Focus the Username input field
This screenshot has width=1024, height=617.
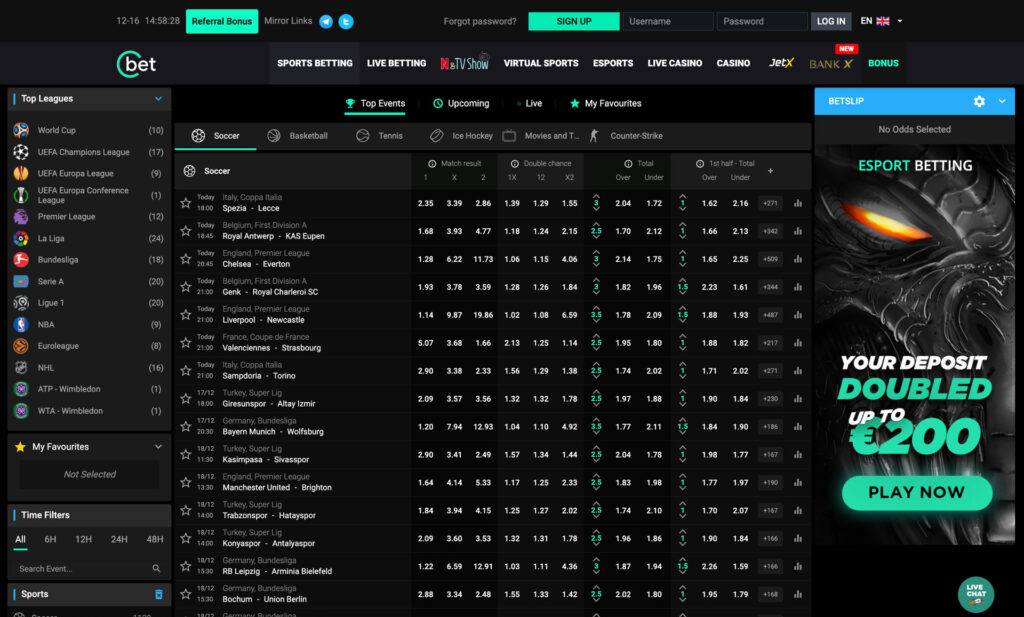(667, 22)
